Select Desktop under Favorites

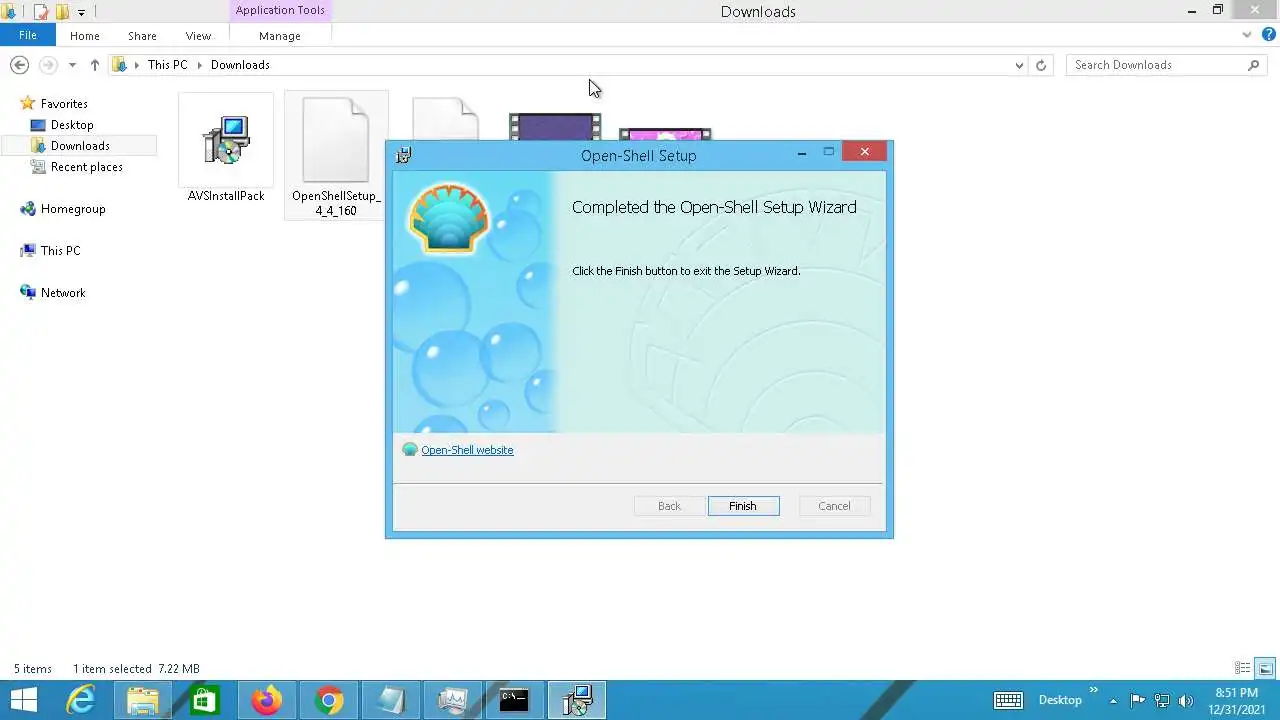72,125
